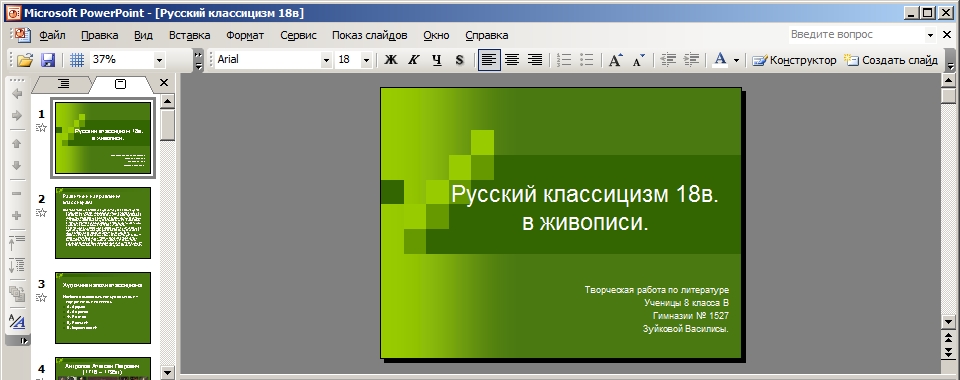Select slide 4 thumbnail
The height and width of the screenshot is (380, 960).
pyautogui.click(x=103, y=368)
